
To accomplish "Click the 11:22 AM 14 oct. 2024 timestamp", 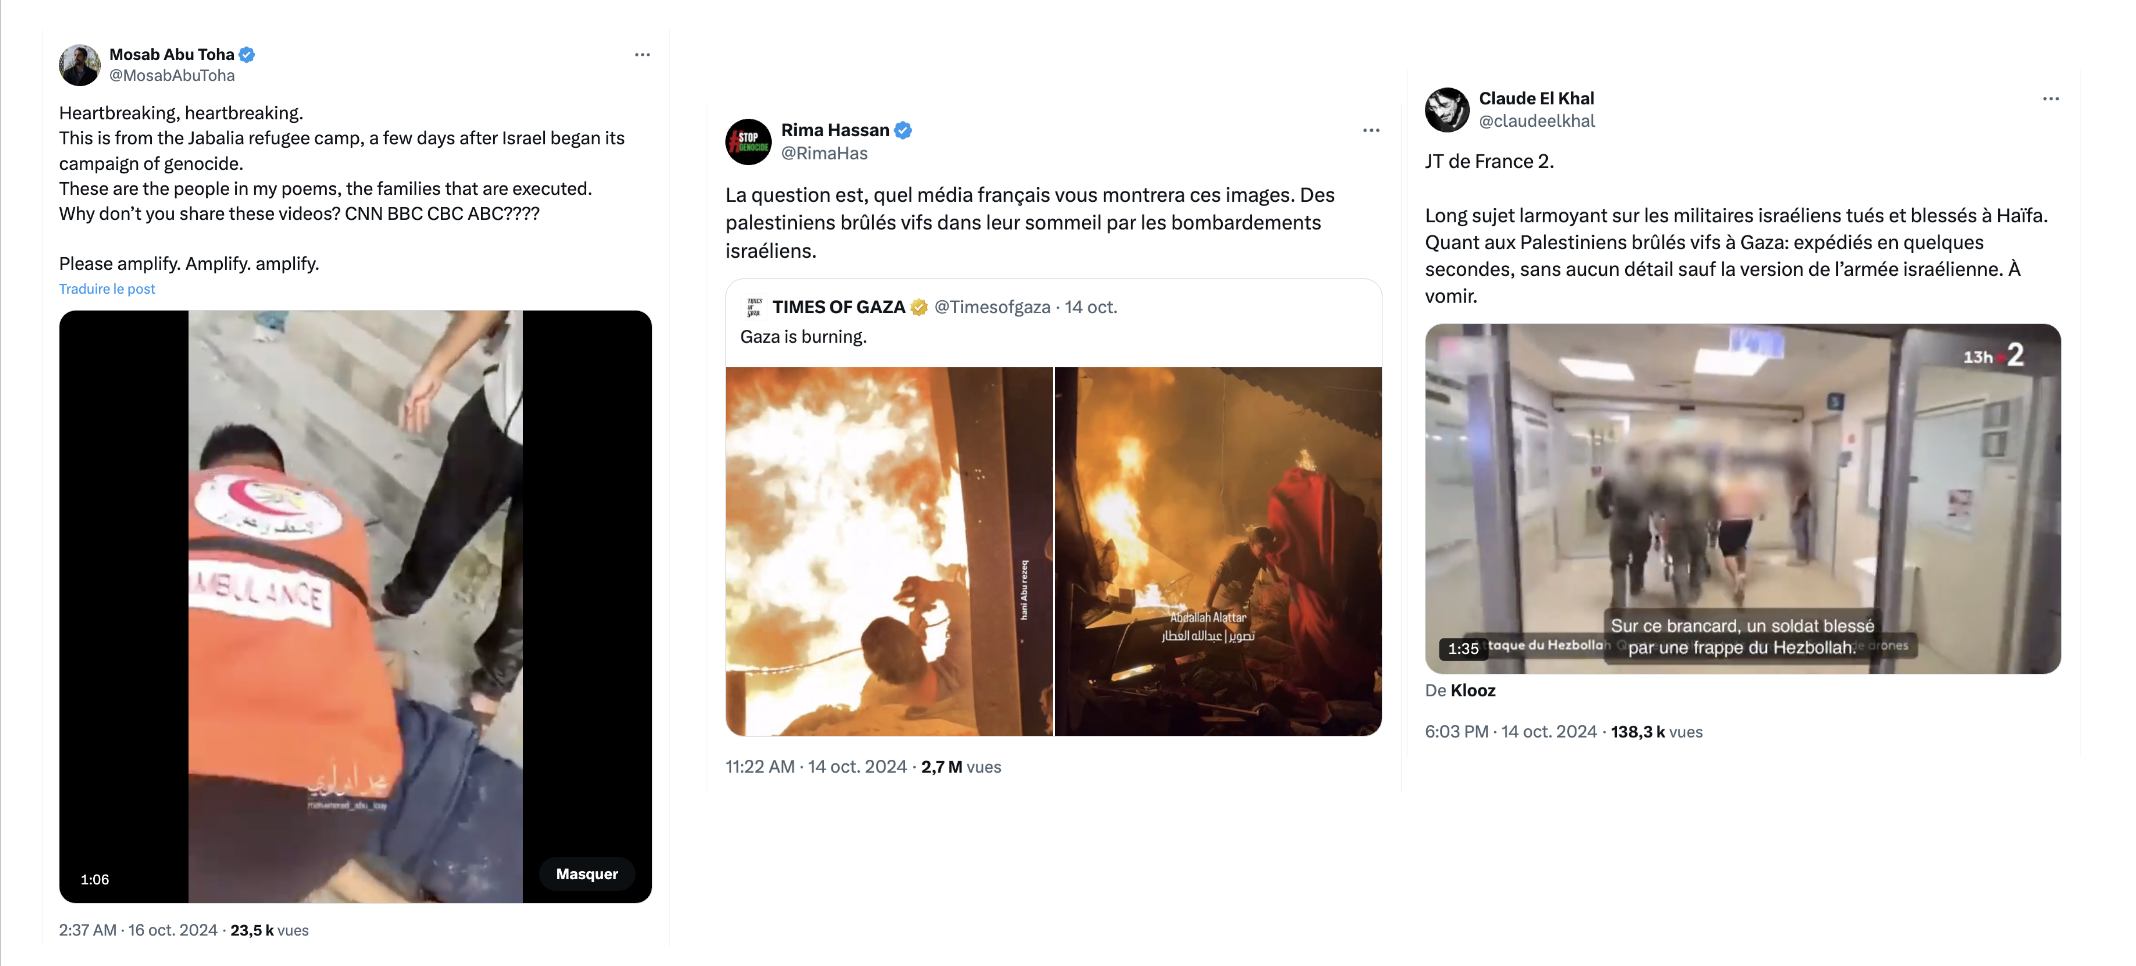I will point(816,767).
